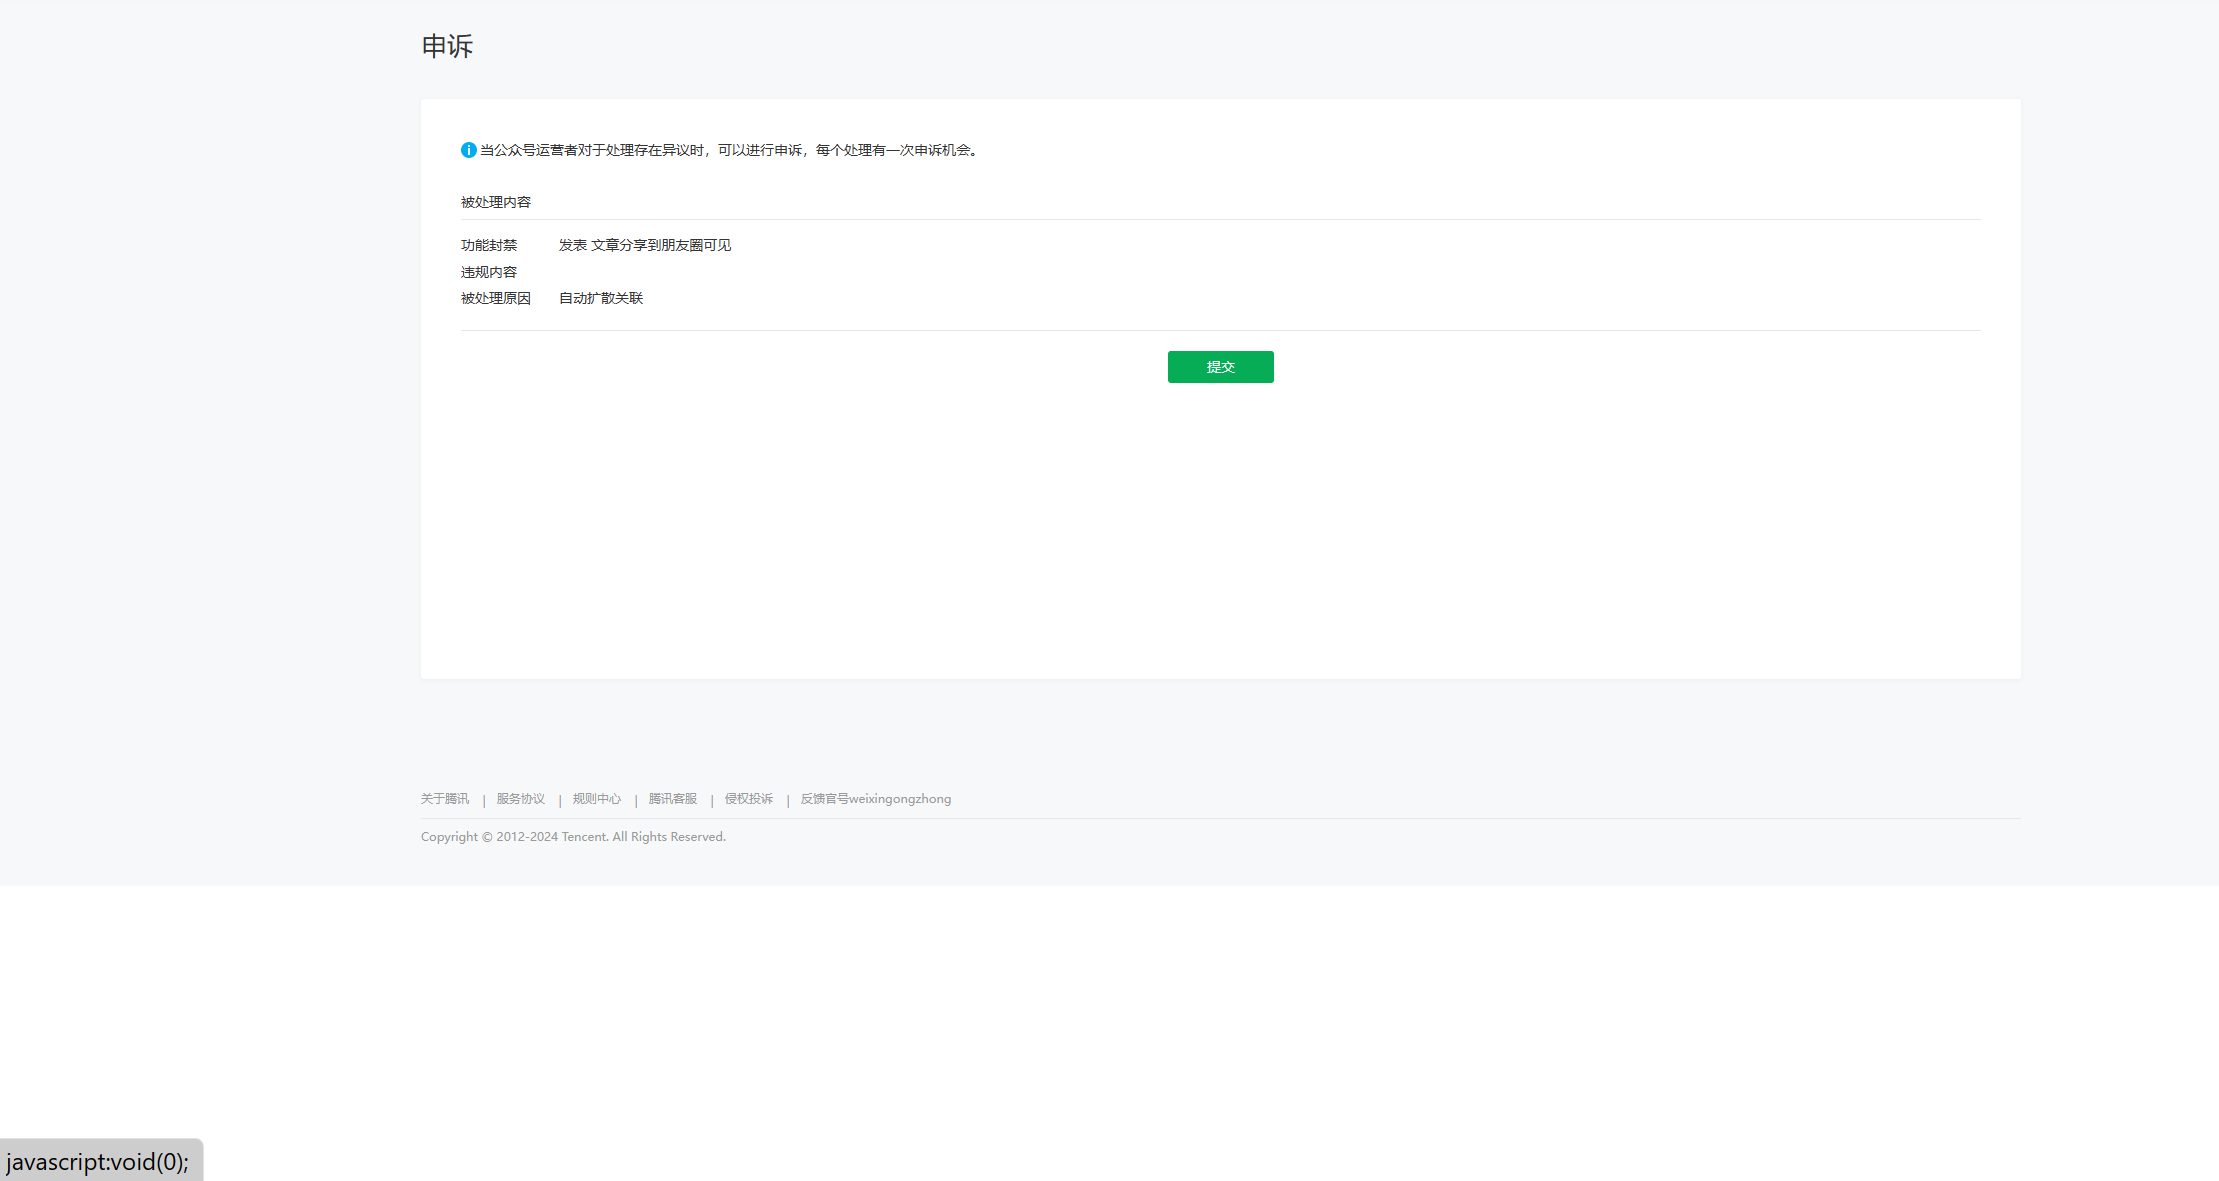Screen dimensions: 2219x1181
Task: Click the Tencent copyright notice text
Action: [572, 837]
